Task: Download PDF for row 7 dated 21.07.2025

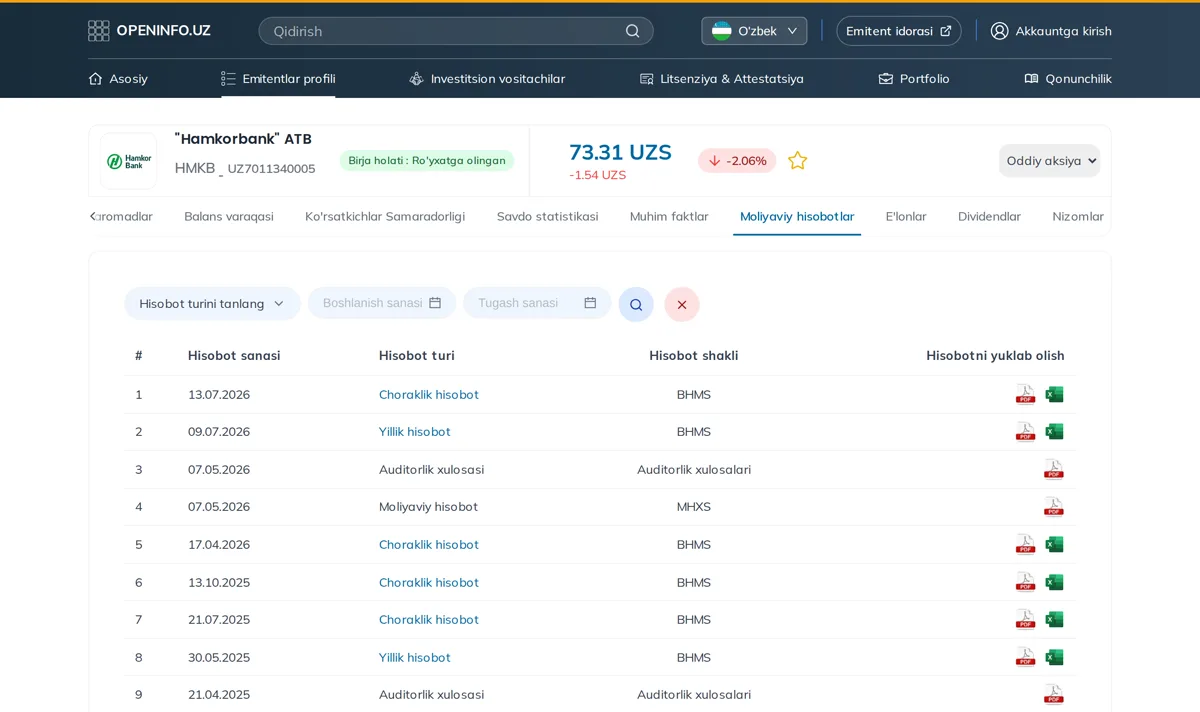Action: coord(1025,619)
